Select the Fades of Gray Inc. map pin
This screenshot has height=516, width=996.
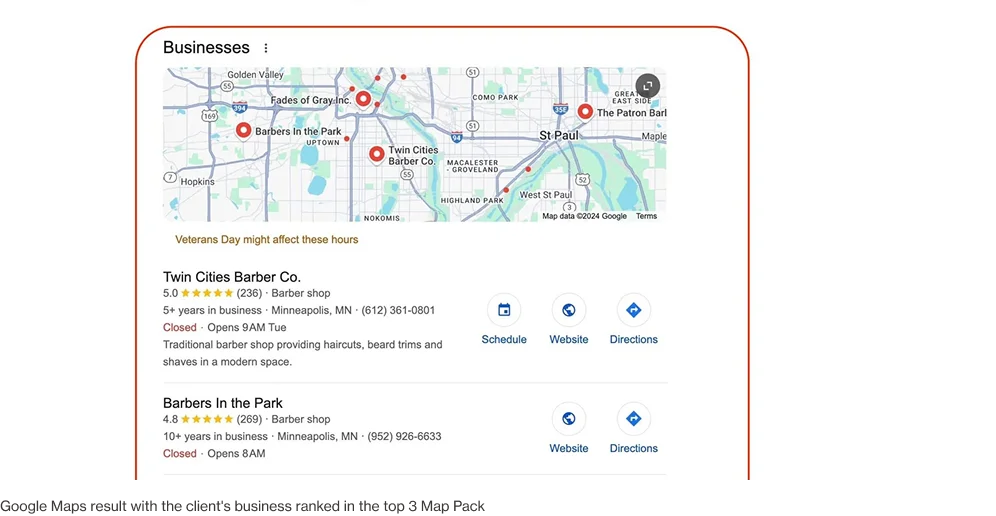point(363,99)
